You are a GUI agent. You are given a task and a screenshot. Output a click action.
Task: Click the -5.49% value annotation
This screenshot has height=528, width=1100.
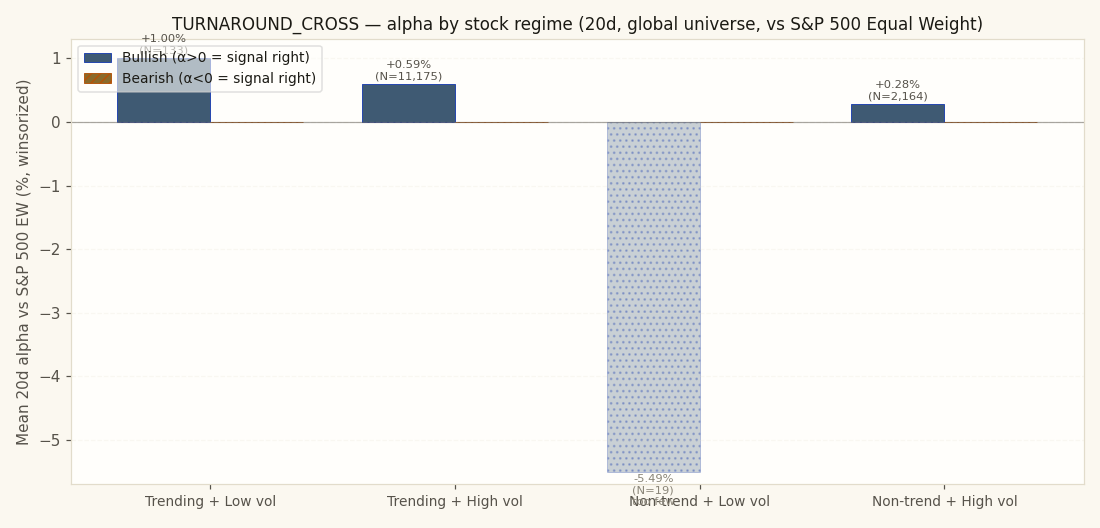coord(653,478)
